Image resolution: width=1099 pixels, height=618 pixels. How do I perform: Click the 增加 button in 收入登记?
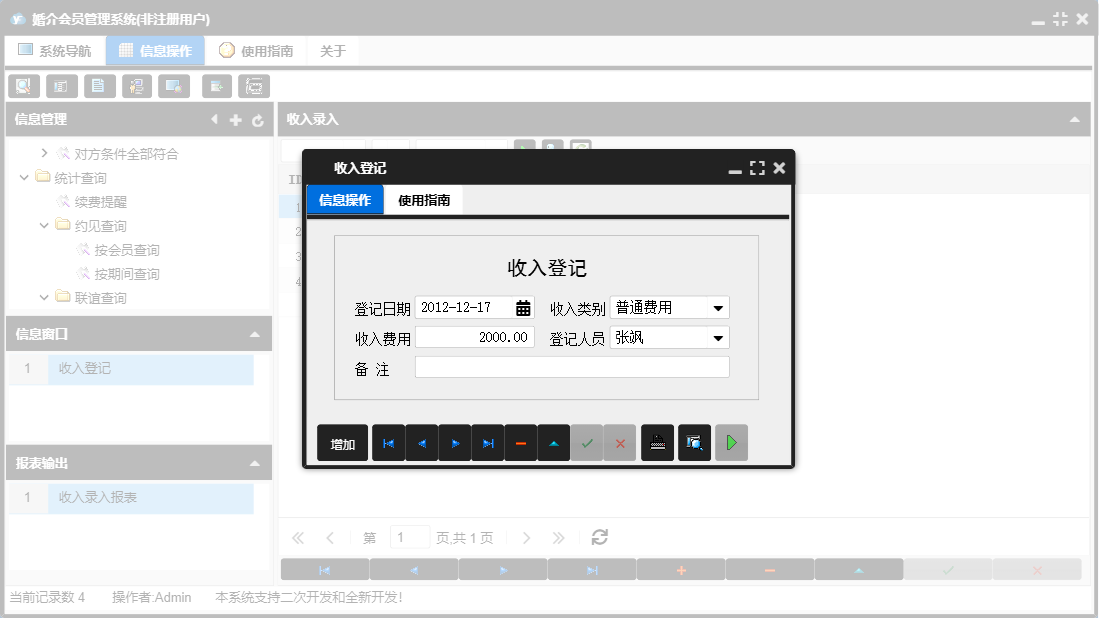tap(341, 442)
